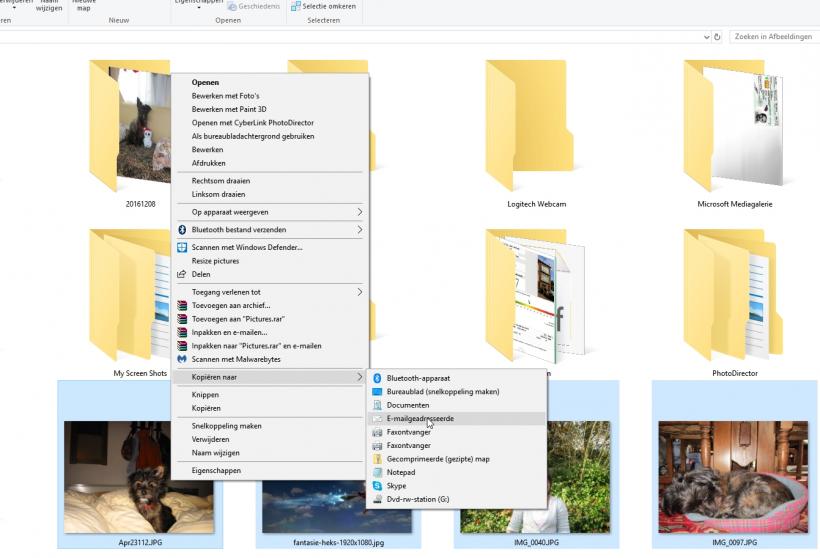
Task: Choose 'E-mailgeadresseerde' in the Kopiëren naar submenu
Action: (420, 419)
